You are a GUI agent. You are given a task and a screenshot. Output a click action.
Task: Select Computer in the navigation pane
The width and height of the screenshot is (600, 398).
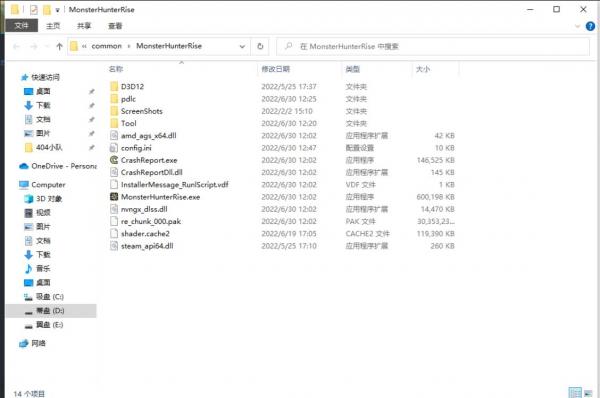(x=48, y=184)
